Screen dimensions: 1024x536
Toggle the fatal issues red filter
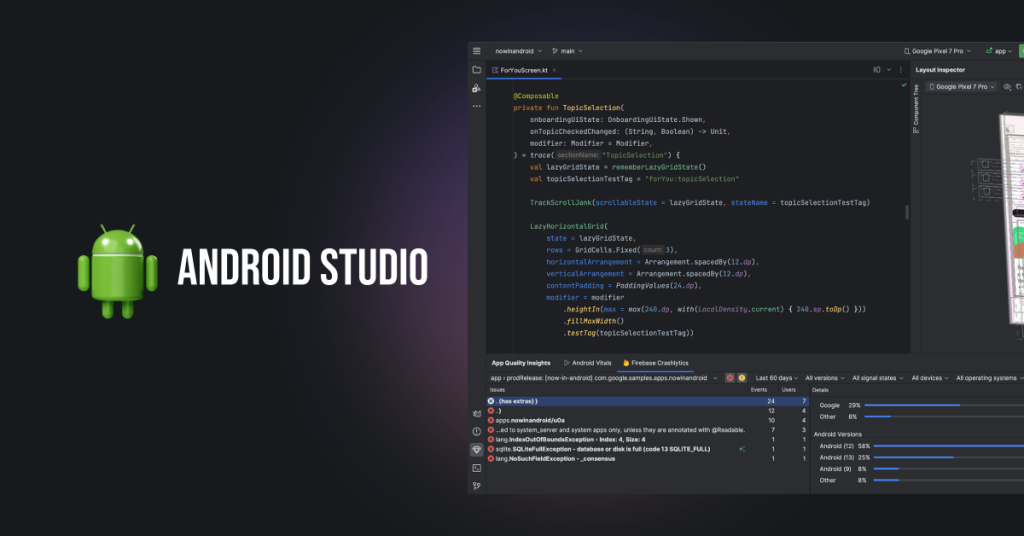[x=730, y=378]
